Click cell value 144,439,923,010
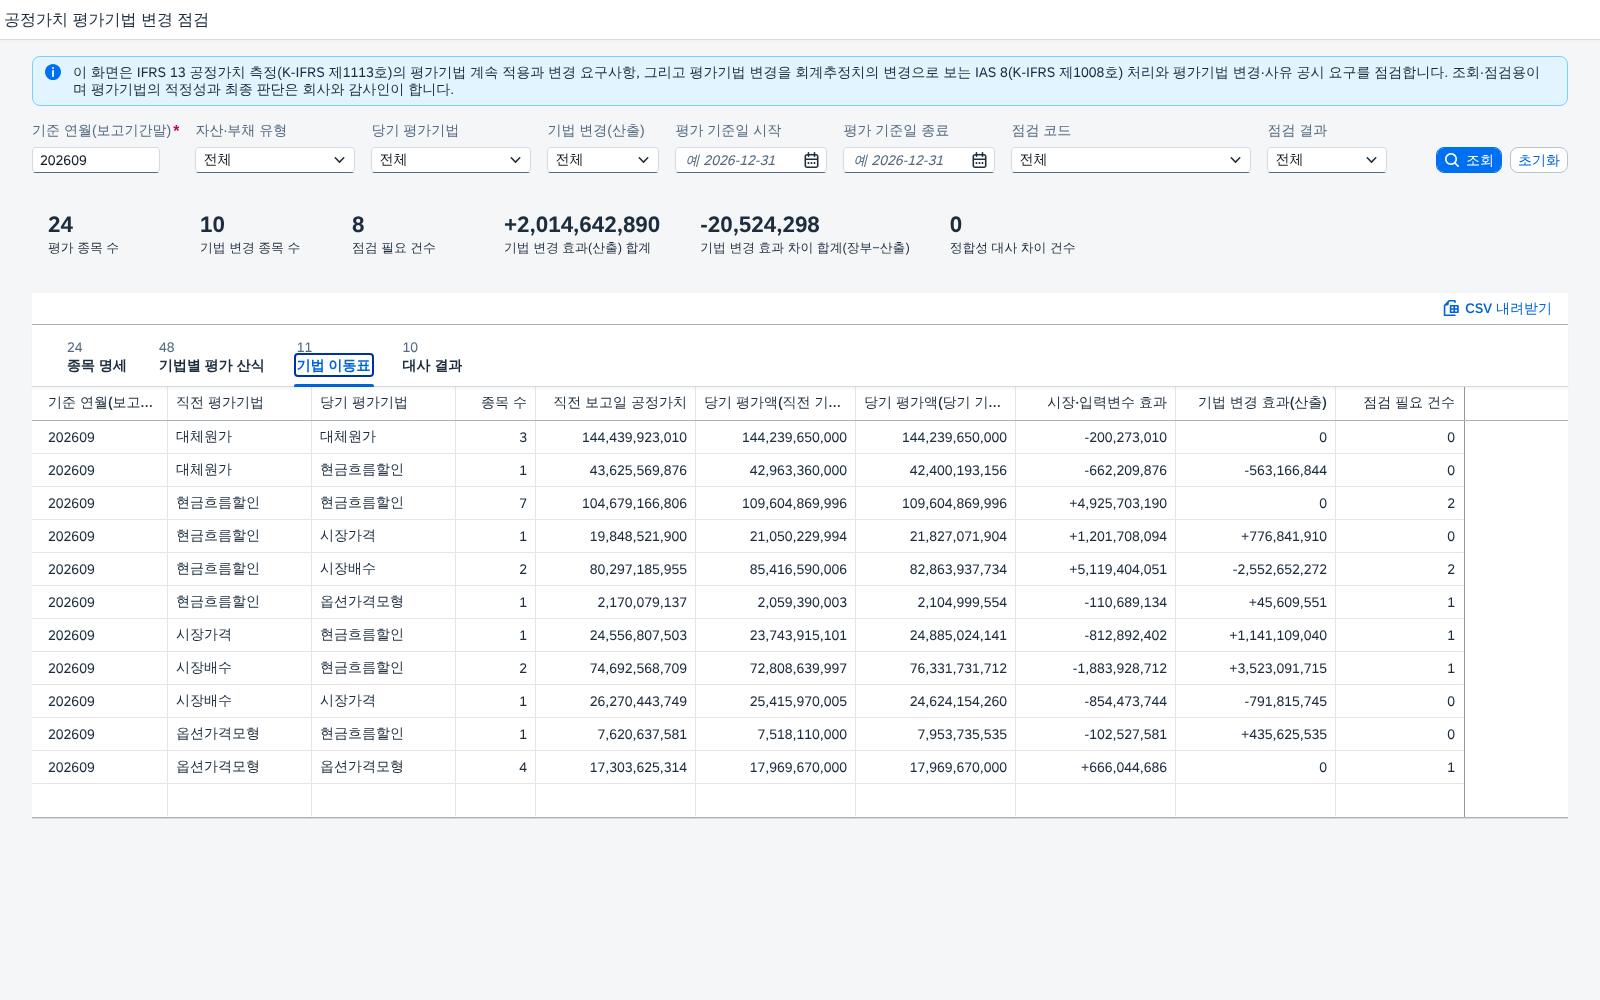The height and width of the screenshot is (1000, 1600). [634, 437]
